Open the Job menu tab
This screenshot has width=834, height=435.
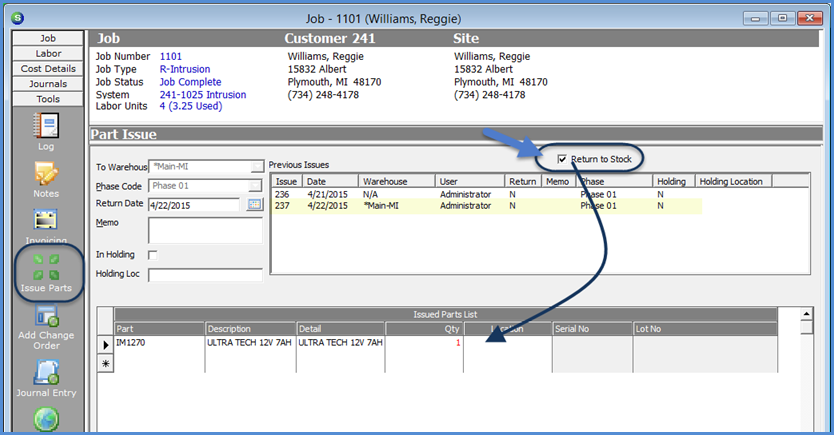[48, 38]
